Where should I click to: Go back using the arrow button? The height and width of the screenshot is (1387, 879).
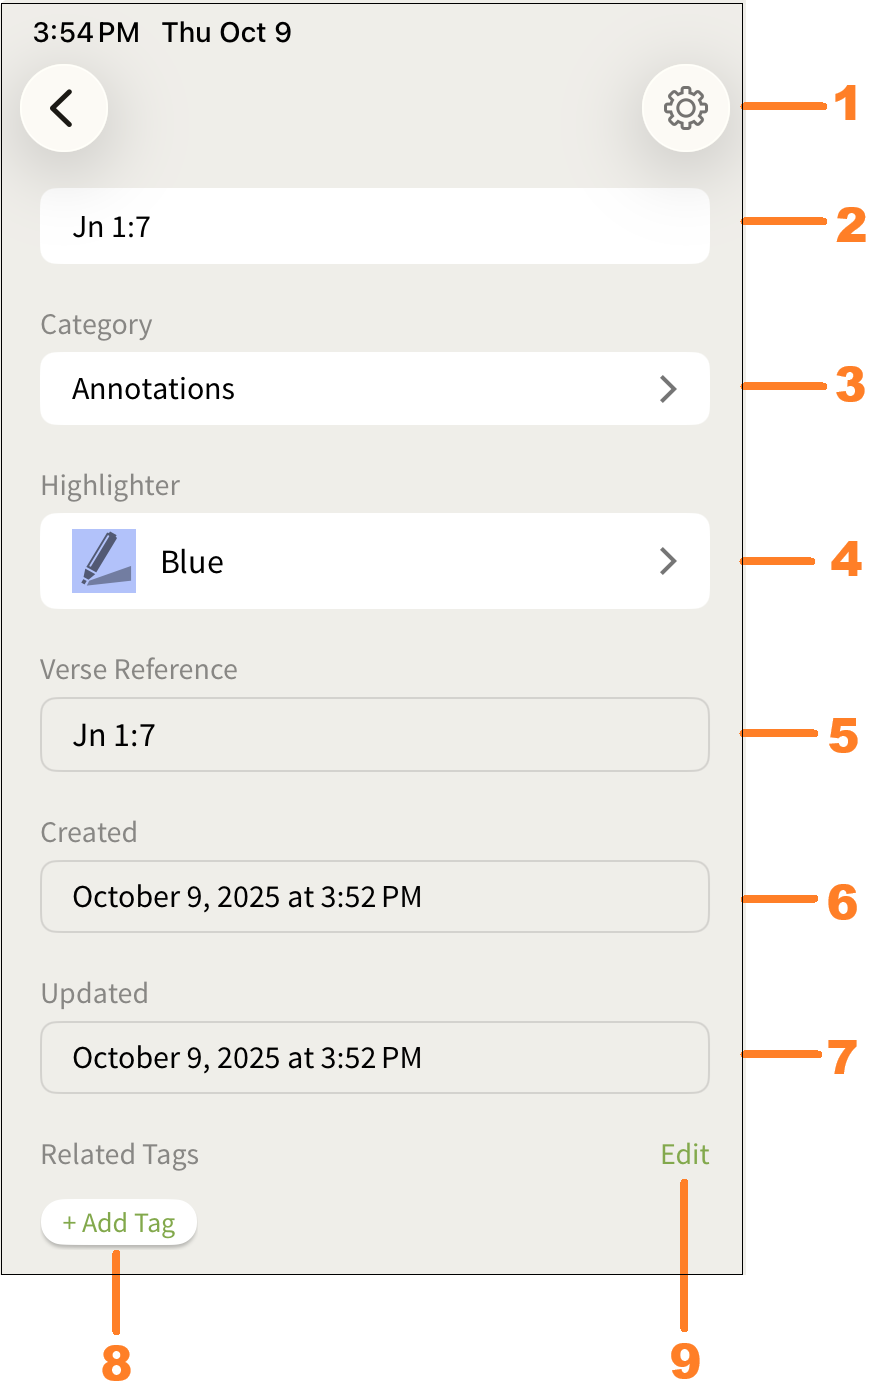[63, 108]
